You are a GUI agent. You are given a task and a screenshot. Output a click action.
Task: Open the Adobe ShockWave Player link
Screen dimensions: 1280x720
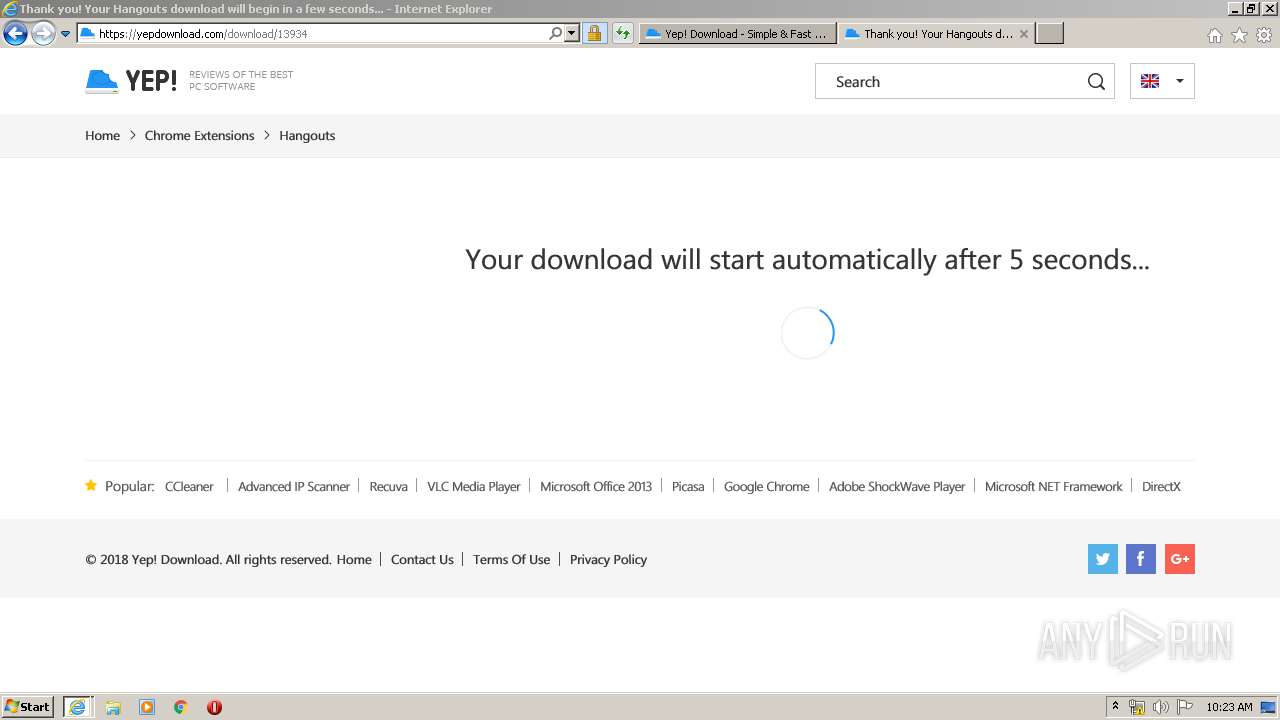coord(897,486)
